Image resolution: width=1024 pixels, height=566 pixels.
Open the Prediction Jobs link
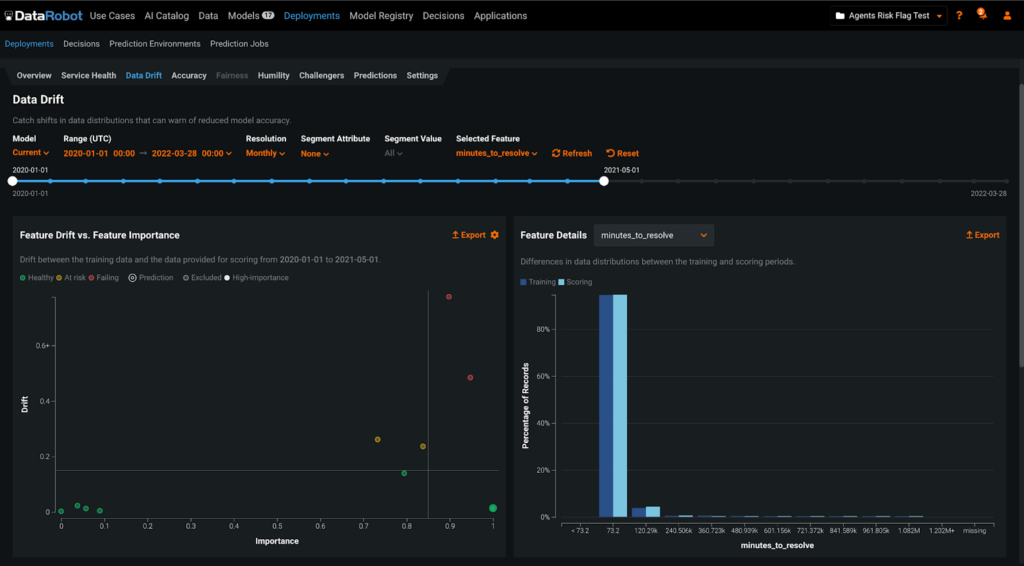click(x=239, y=44)
